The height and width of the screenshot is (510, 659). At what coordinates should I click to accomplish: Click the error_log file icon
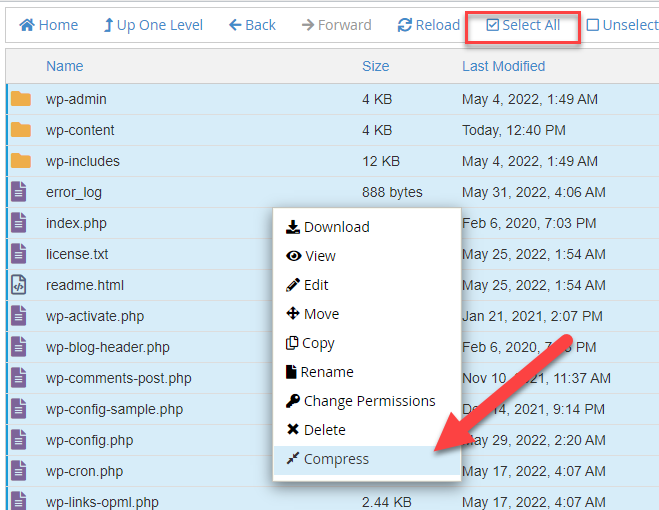pos(19,192)
